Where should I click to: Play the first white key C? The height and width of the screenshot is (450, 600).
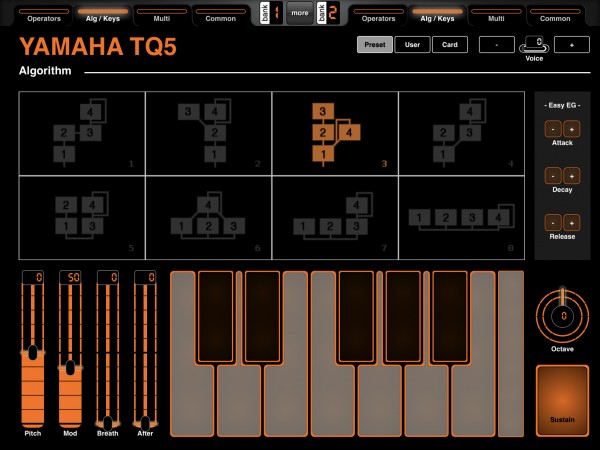pyautogui.click(x=191, y=402)
